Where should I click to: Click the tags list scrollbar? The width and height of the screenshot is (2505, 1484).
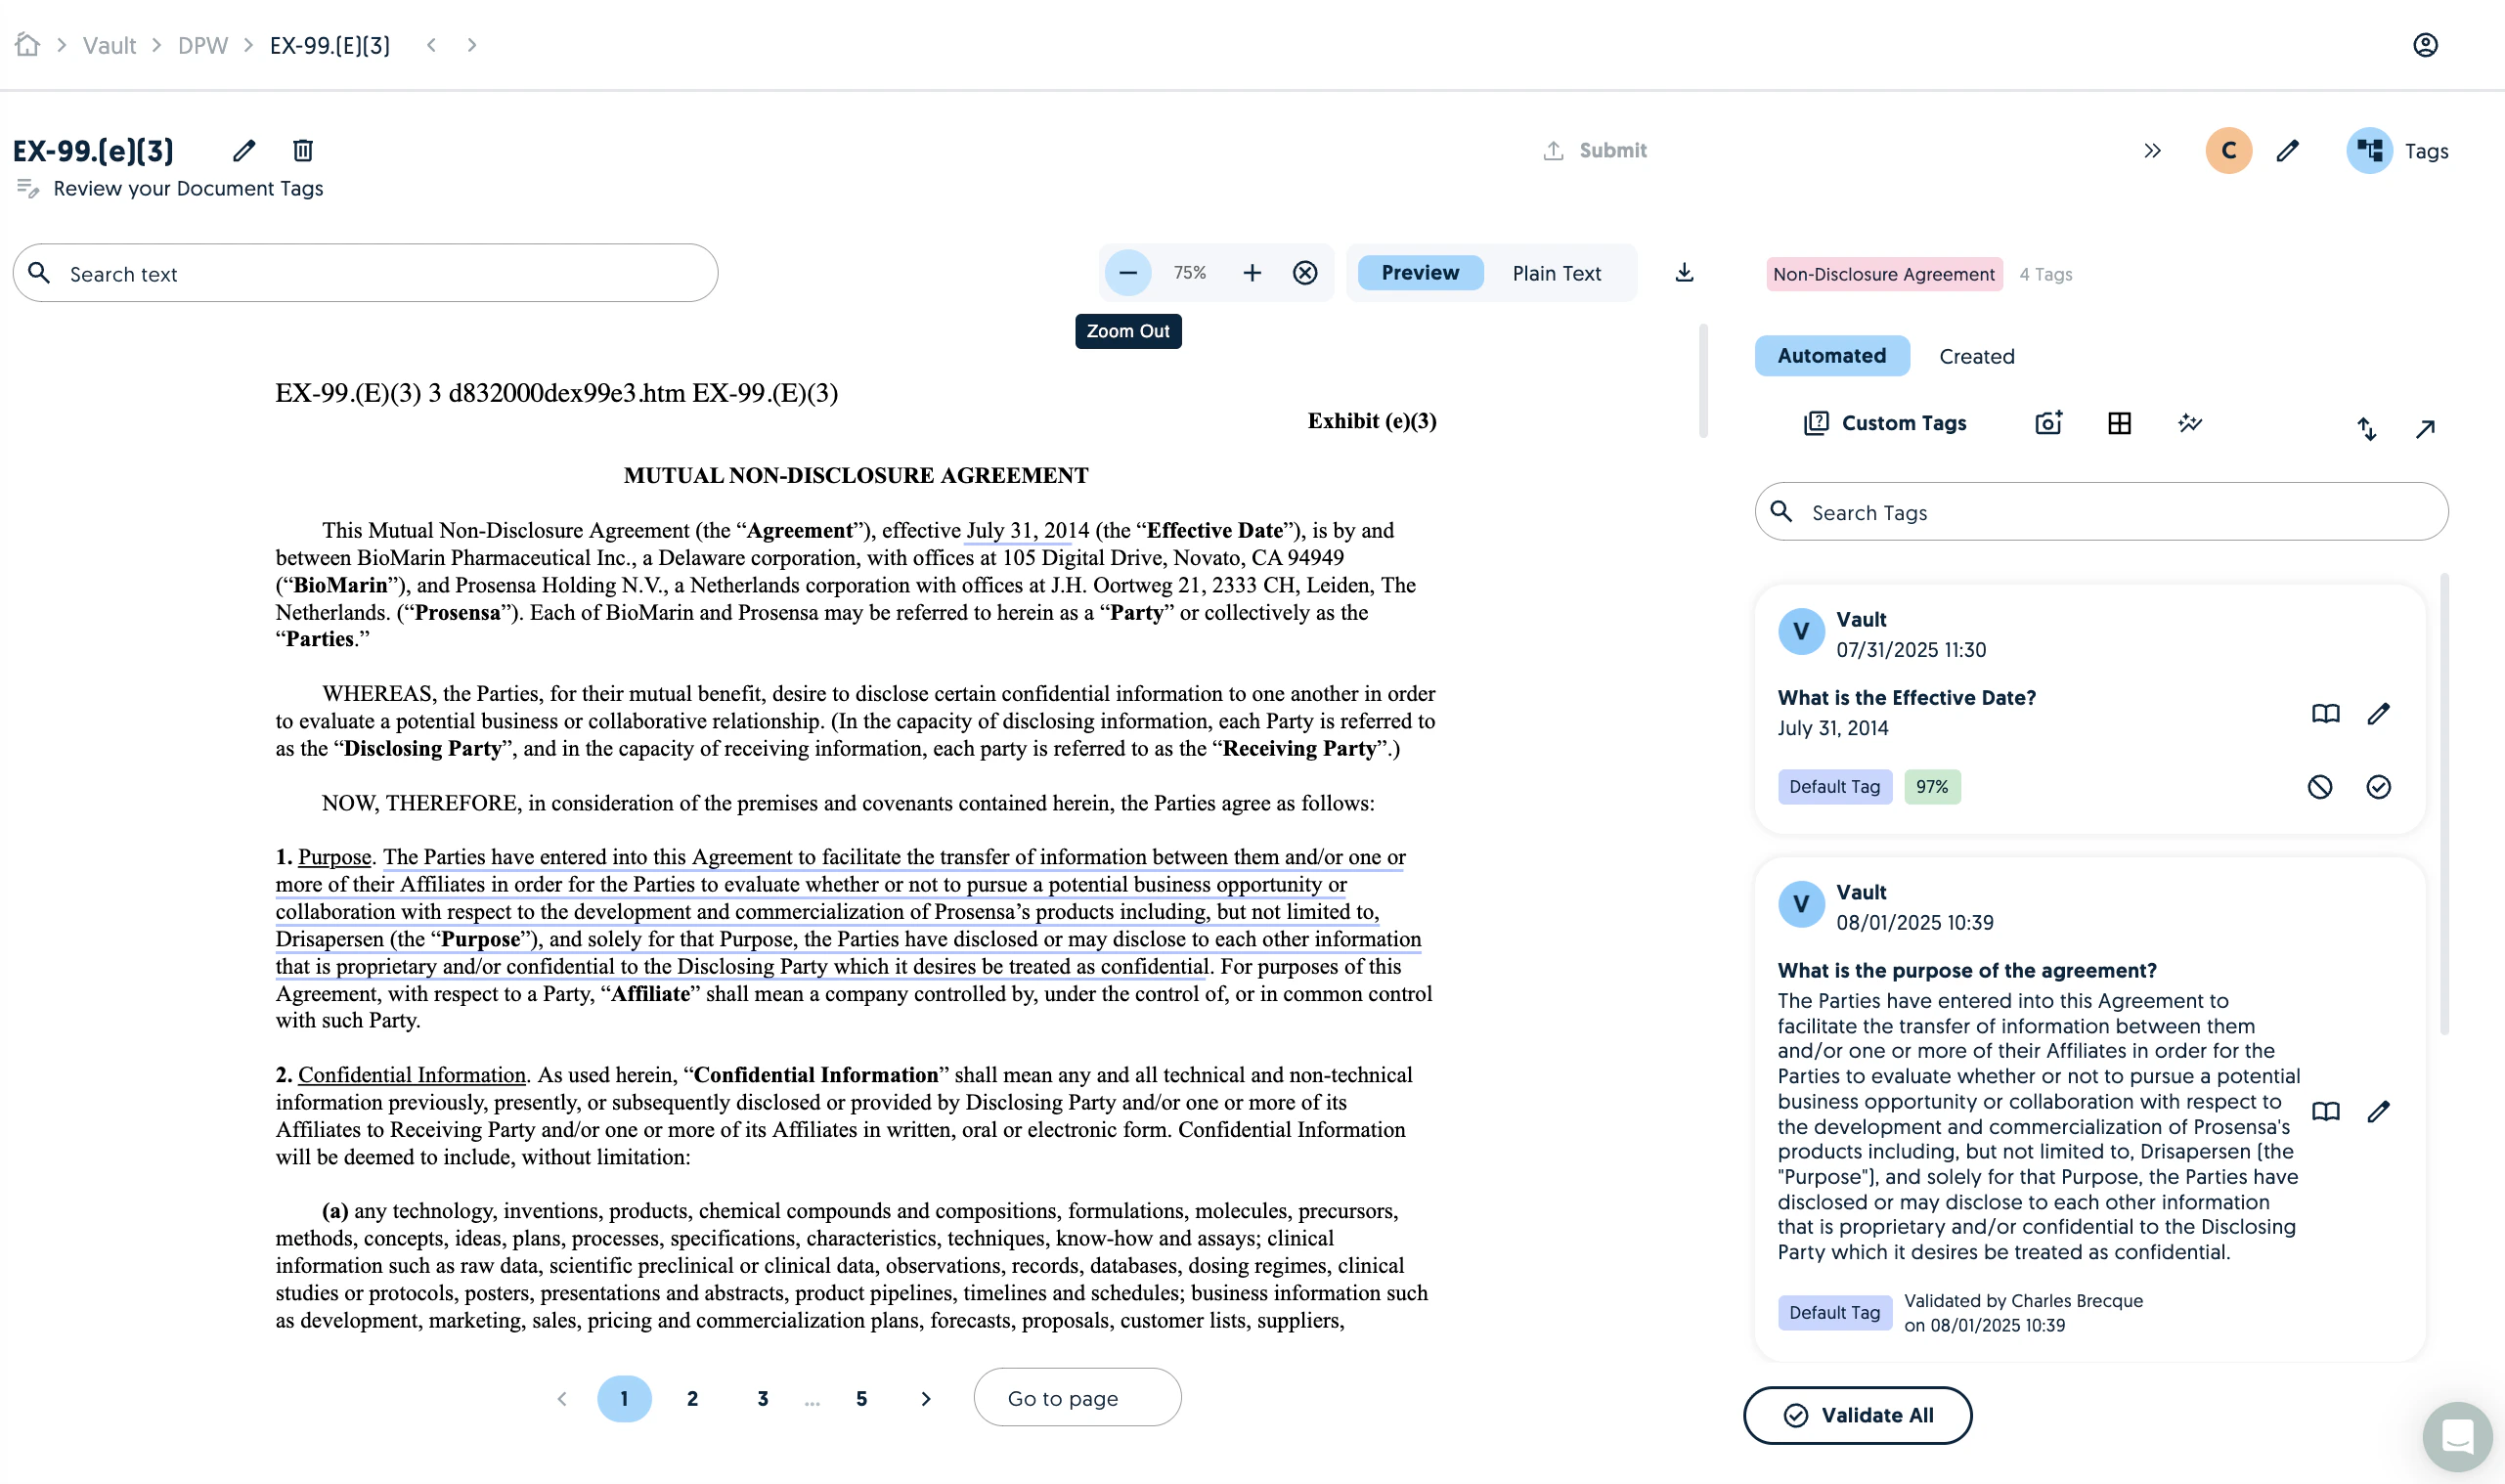coord(2445,803)
